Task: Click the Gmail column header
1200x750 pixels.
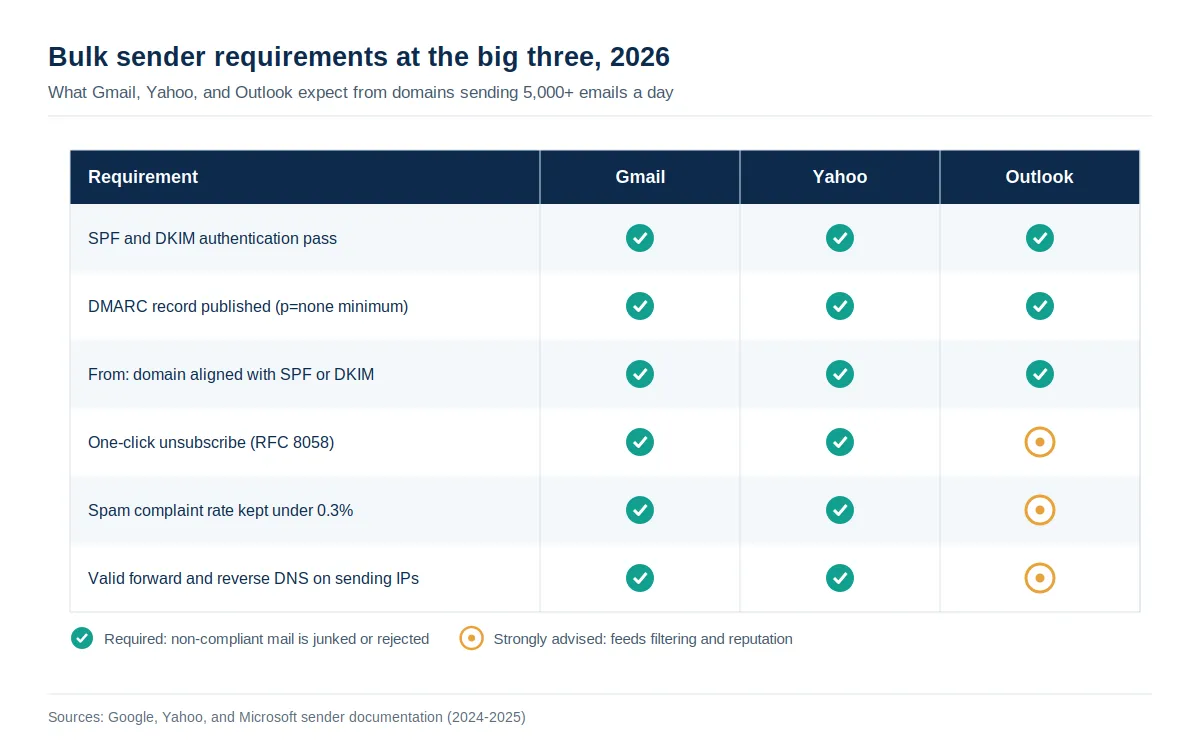Action: tap(640, 177)
